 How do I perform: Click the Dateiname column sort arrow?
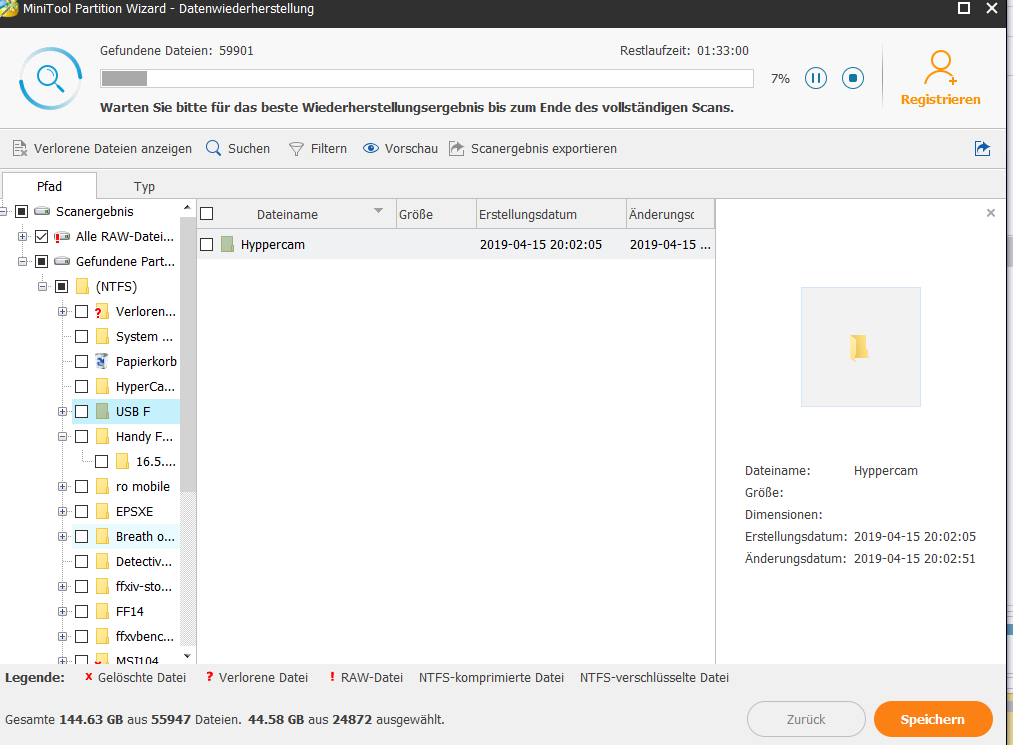[379, 211]
